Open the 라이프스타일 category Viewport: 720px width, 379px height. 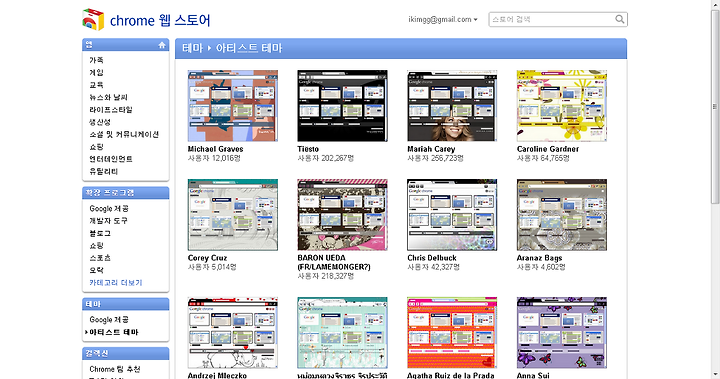click(111, 110)
